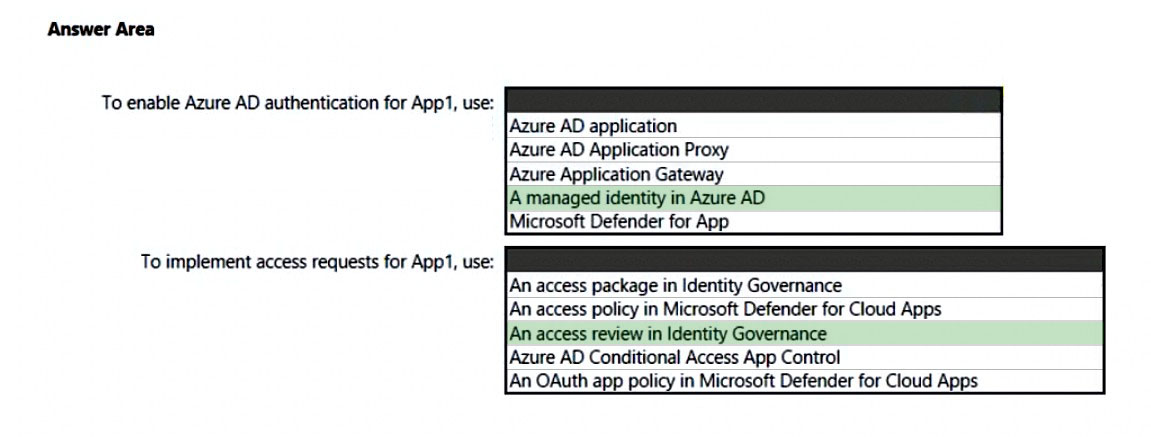
Task: Choose Microsoft Defender for App
Action: click(x=753, y=221)
